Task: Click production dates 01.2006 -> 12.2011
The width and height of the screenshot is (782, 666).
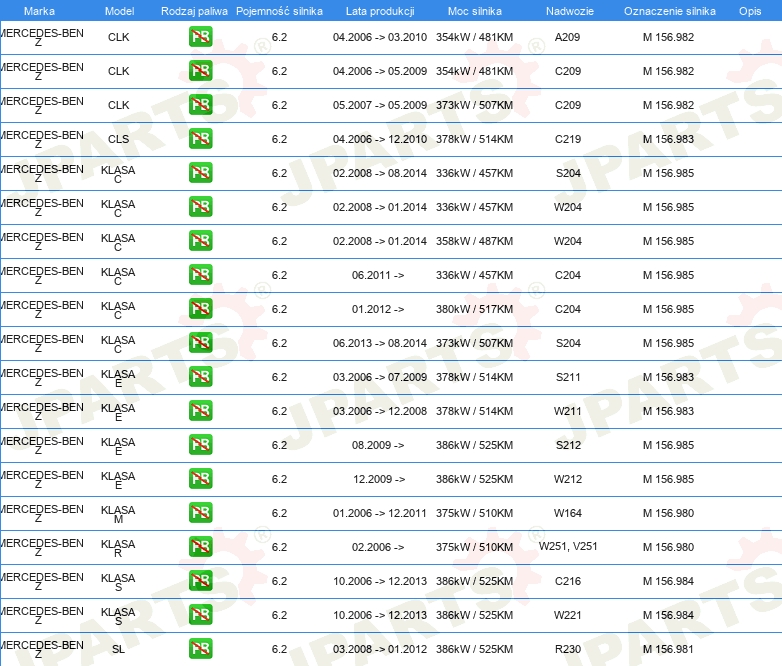Action: tap(380, 513)
